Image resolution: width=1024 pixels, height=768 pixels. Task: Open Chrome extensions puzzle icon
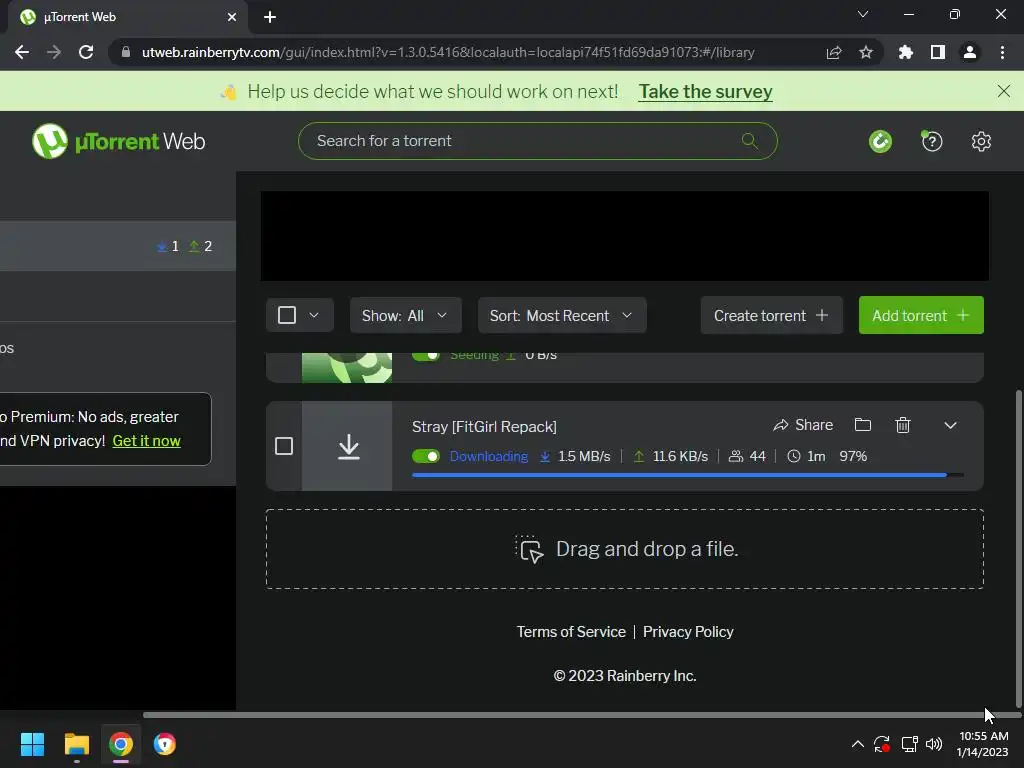tap(905, 52)
